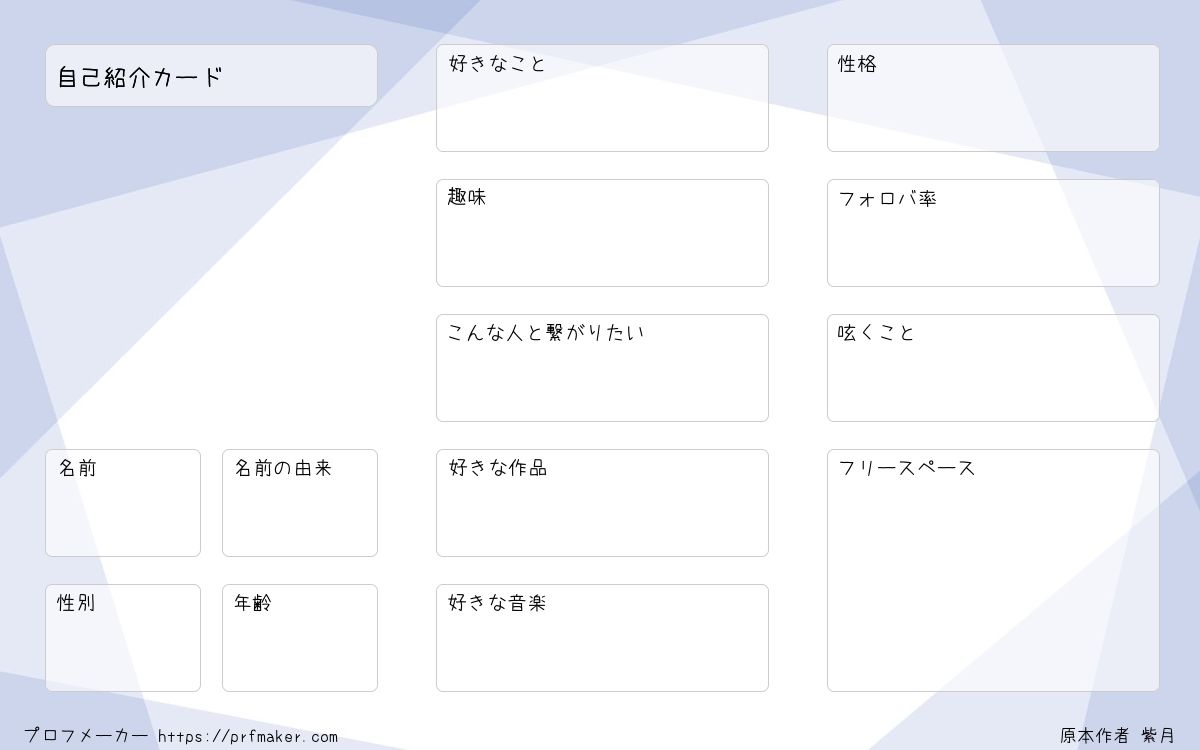Click the プロフメーカー footer text

pos(86,736)
